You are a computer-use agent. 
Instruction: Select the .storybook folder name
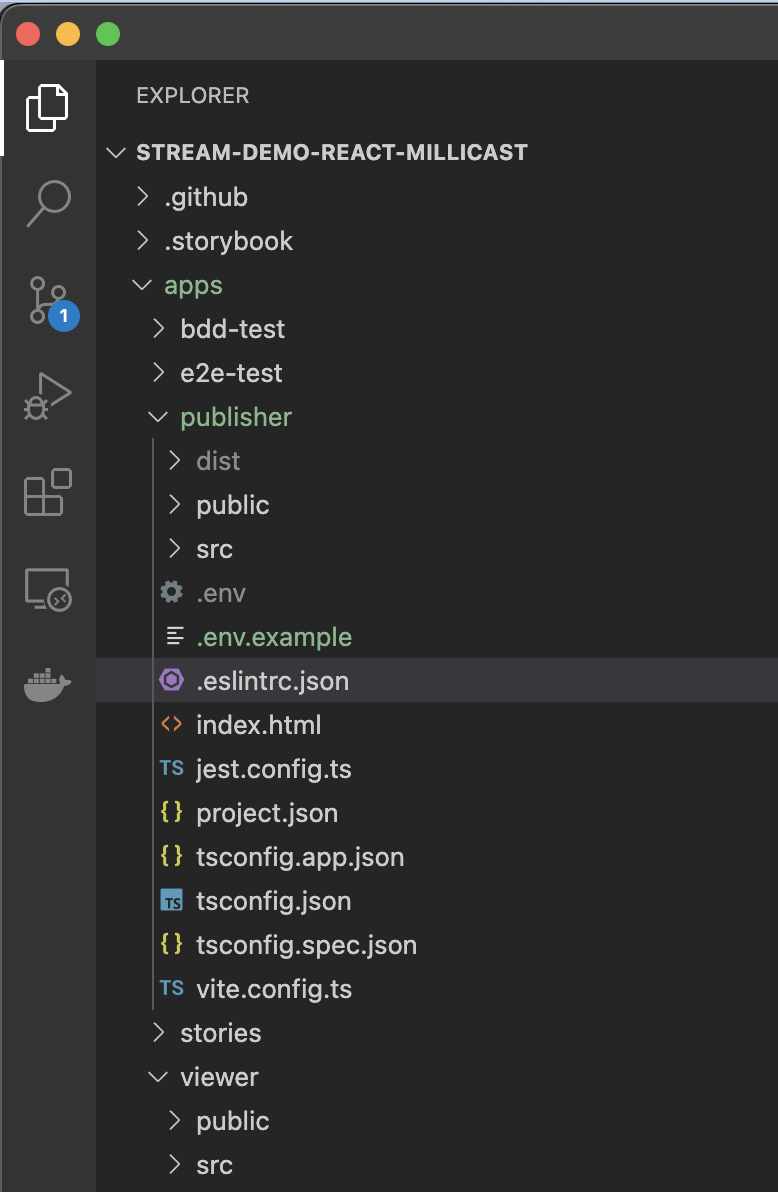tap(229, 241)
